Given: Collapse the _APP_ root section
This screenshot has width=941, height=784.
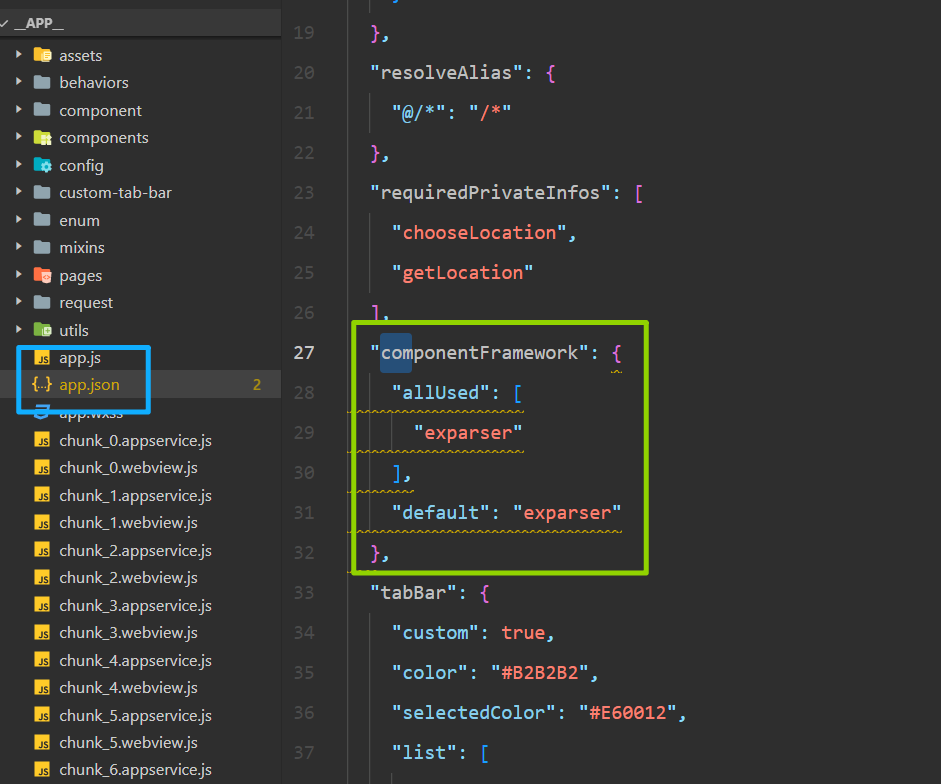Looking at the screenshot, I should (x=5, y=23).
